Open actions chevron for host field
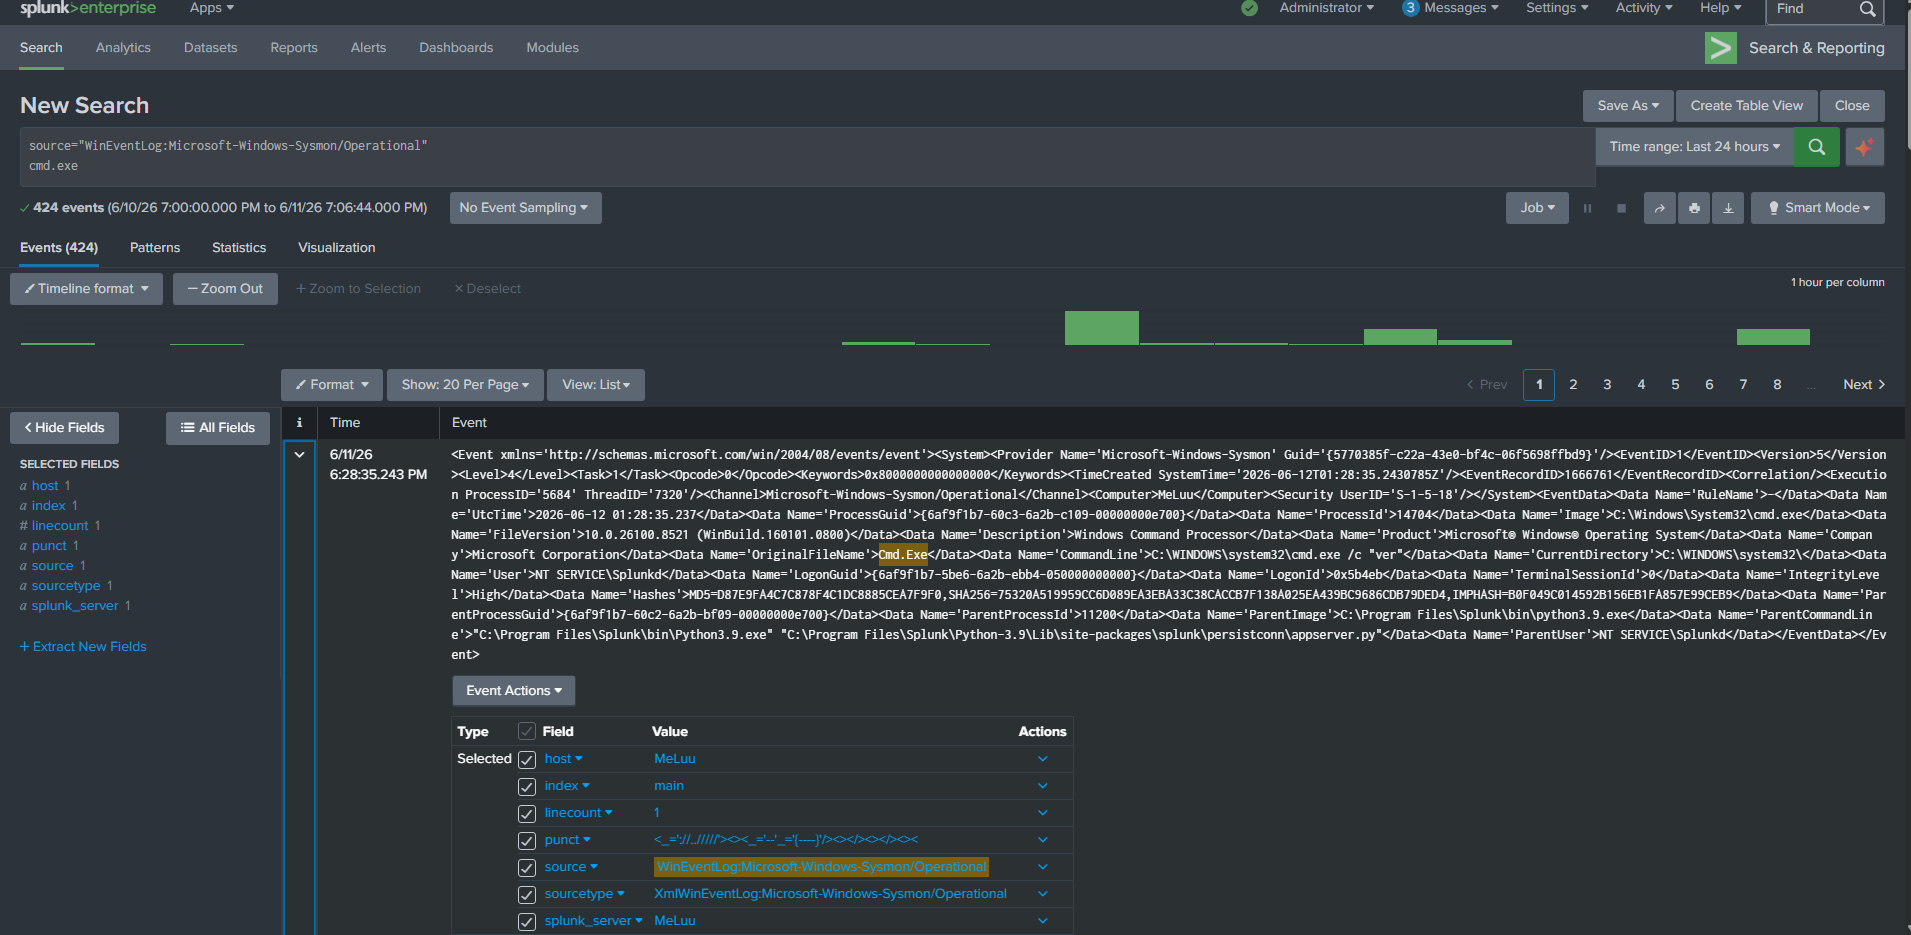 tap(1043, 759)
